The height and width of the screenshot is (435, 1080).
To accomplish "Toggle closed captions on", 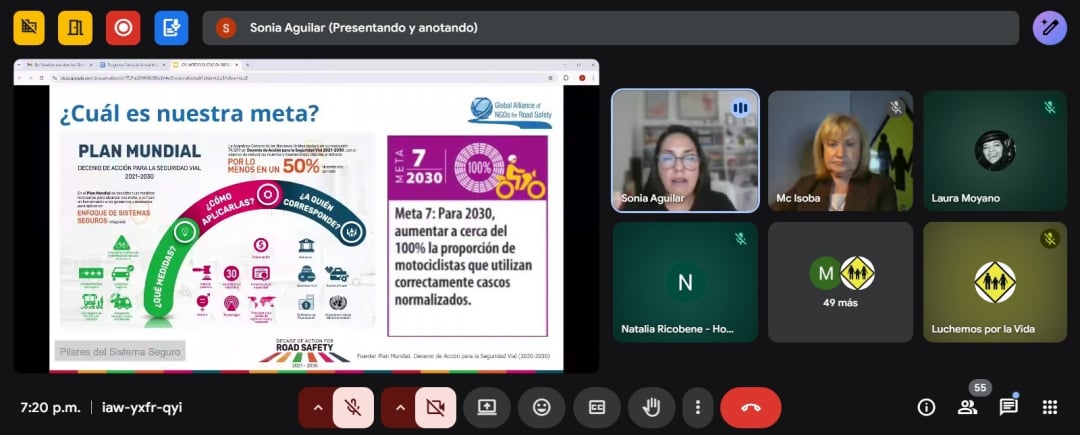I will (x=597, y=407).
